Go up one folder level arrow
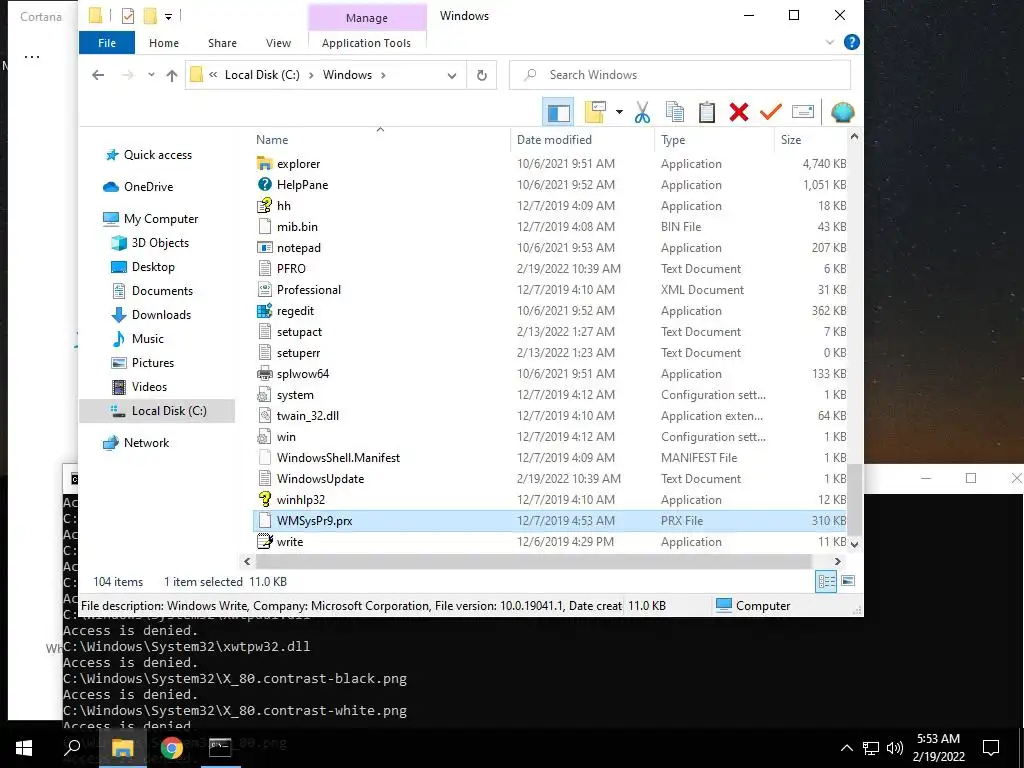 (x=172, y=75)
